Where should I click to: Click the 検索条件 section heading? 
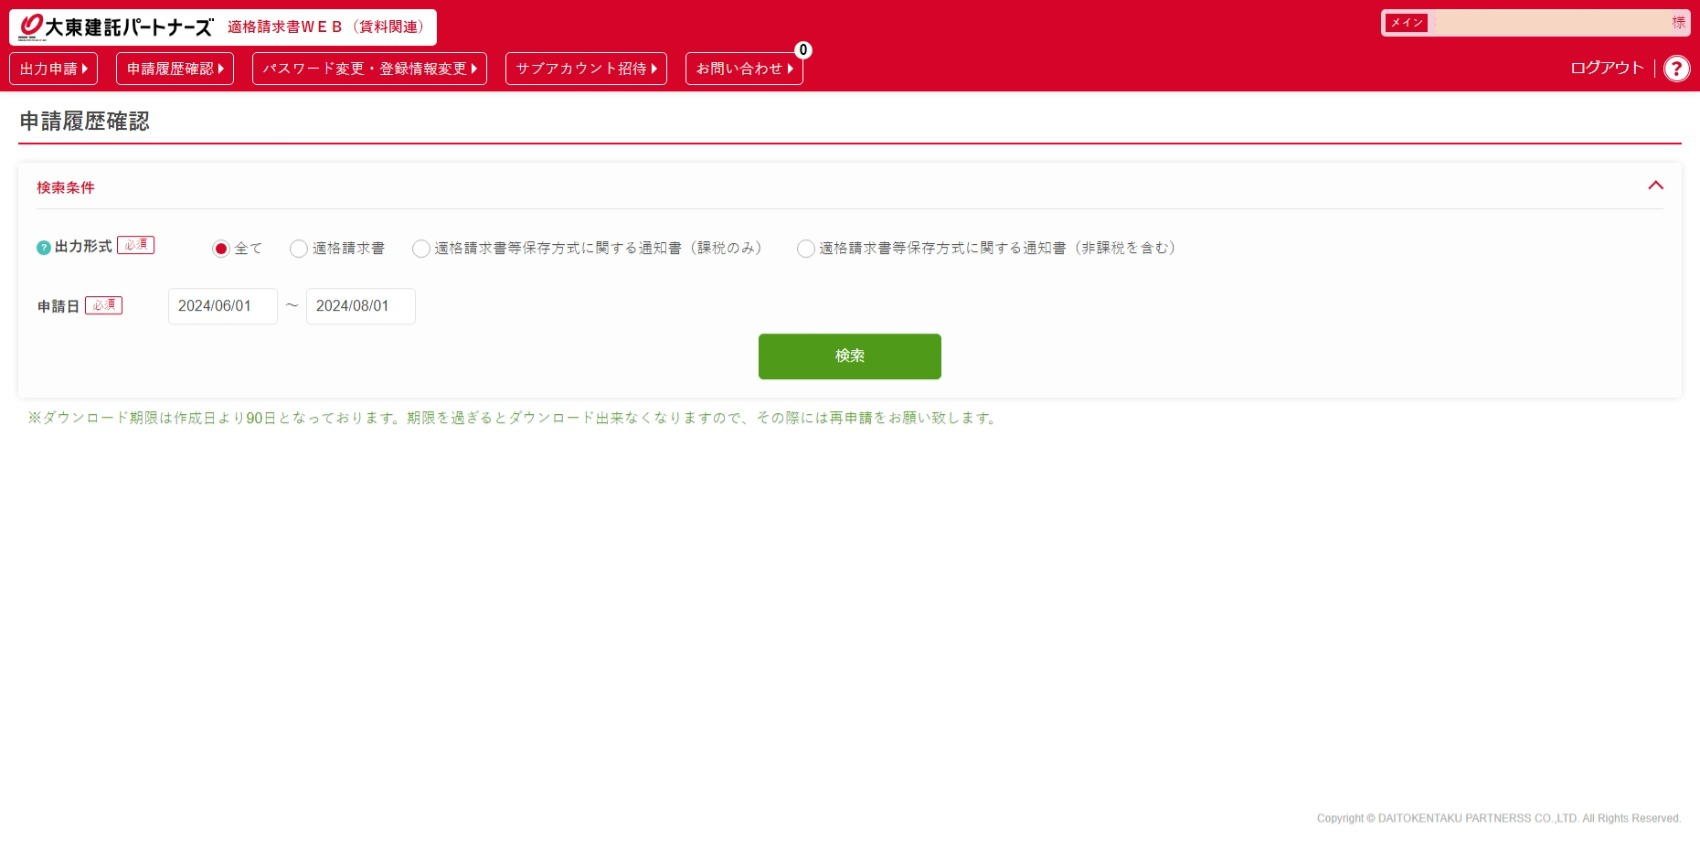tap(66, 188)
